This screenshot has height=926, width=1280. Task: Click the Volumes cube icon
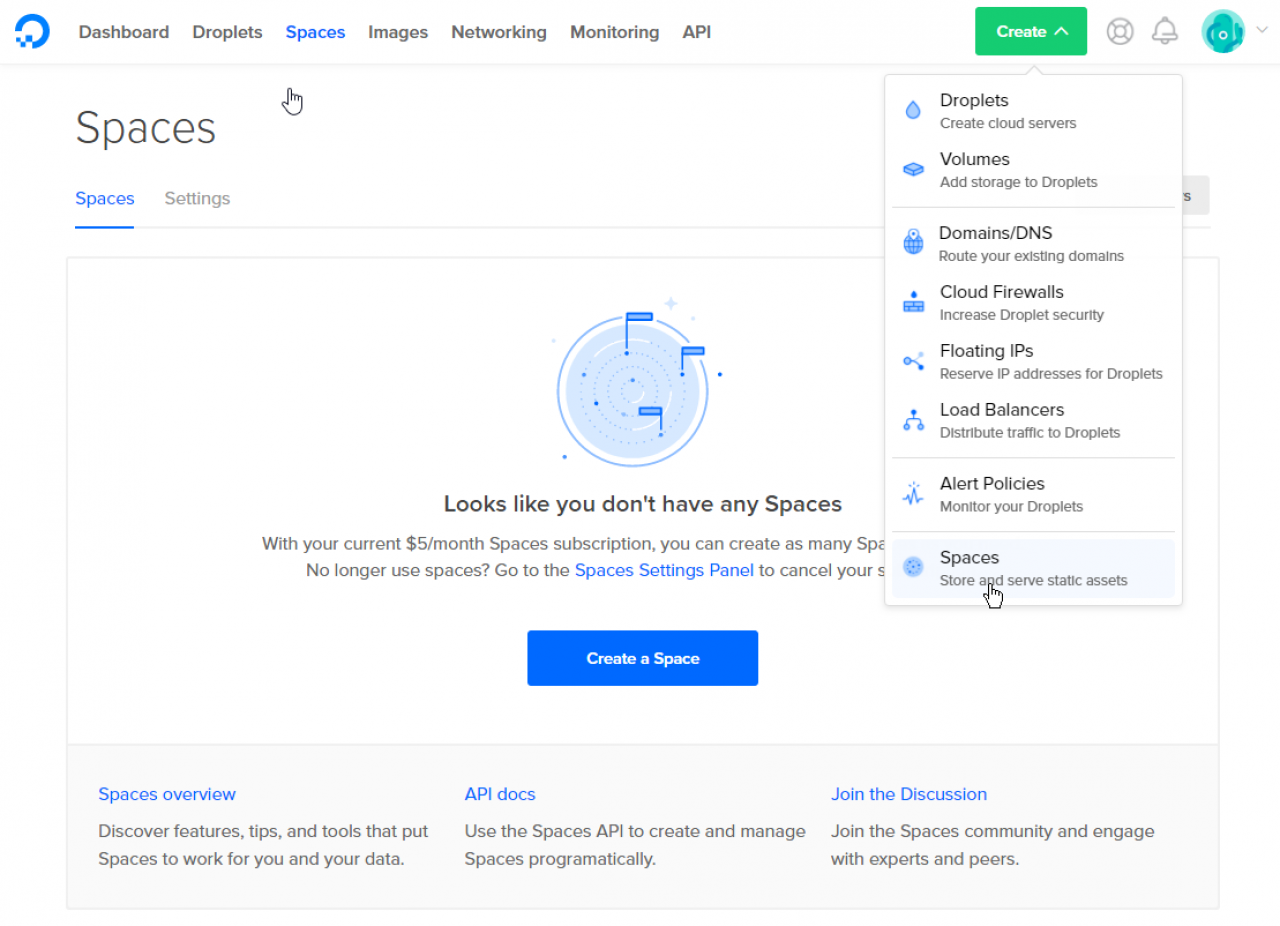click(x=913, y=169)
